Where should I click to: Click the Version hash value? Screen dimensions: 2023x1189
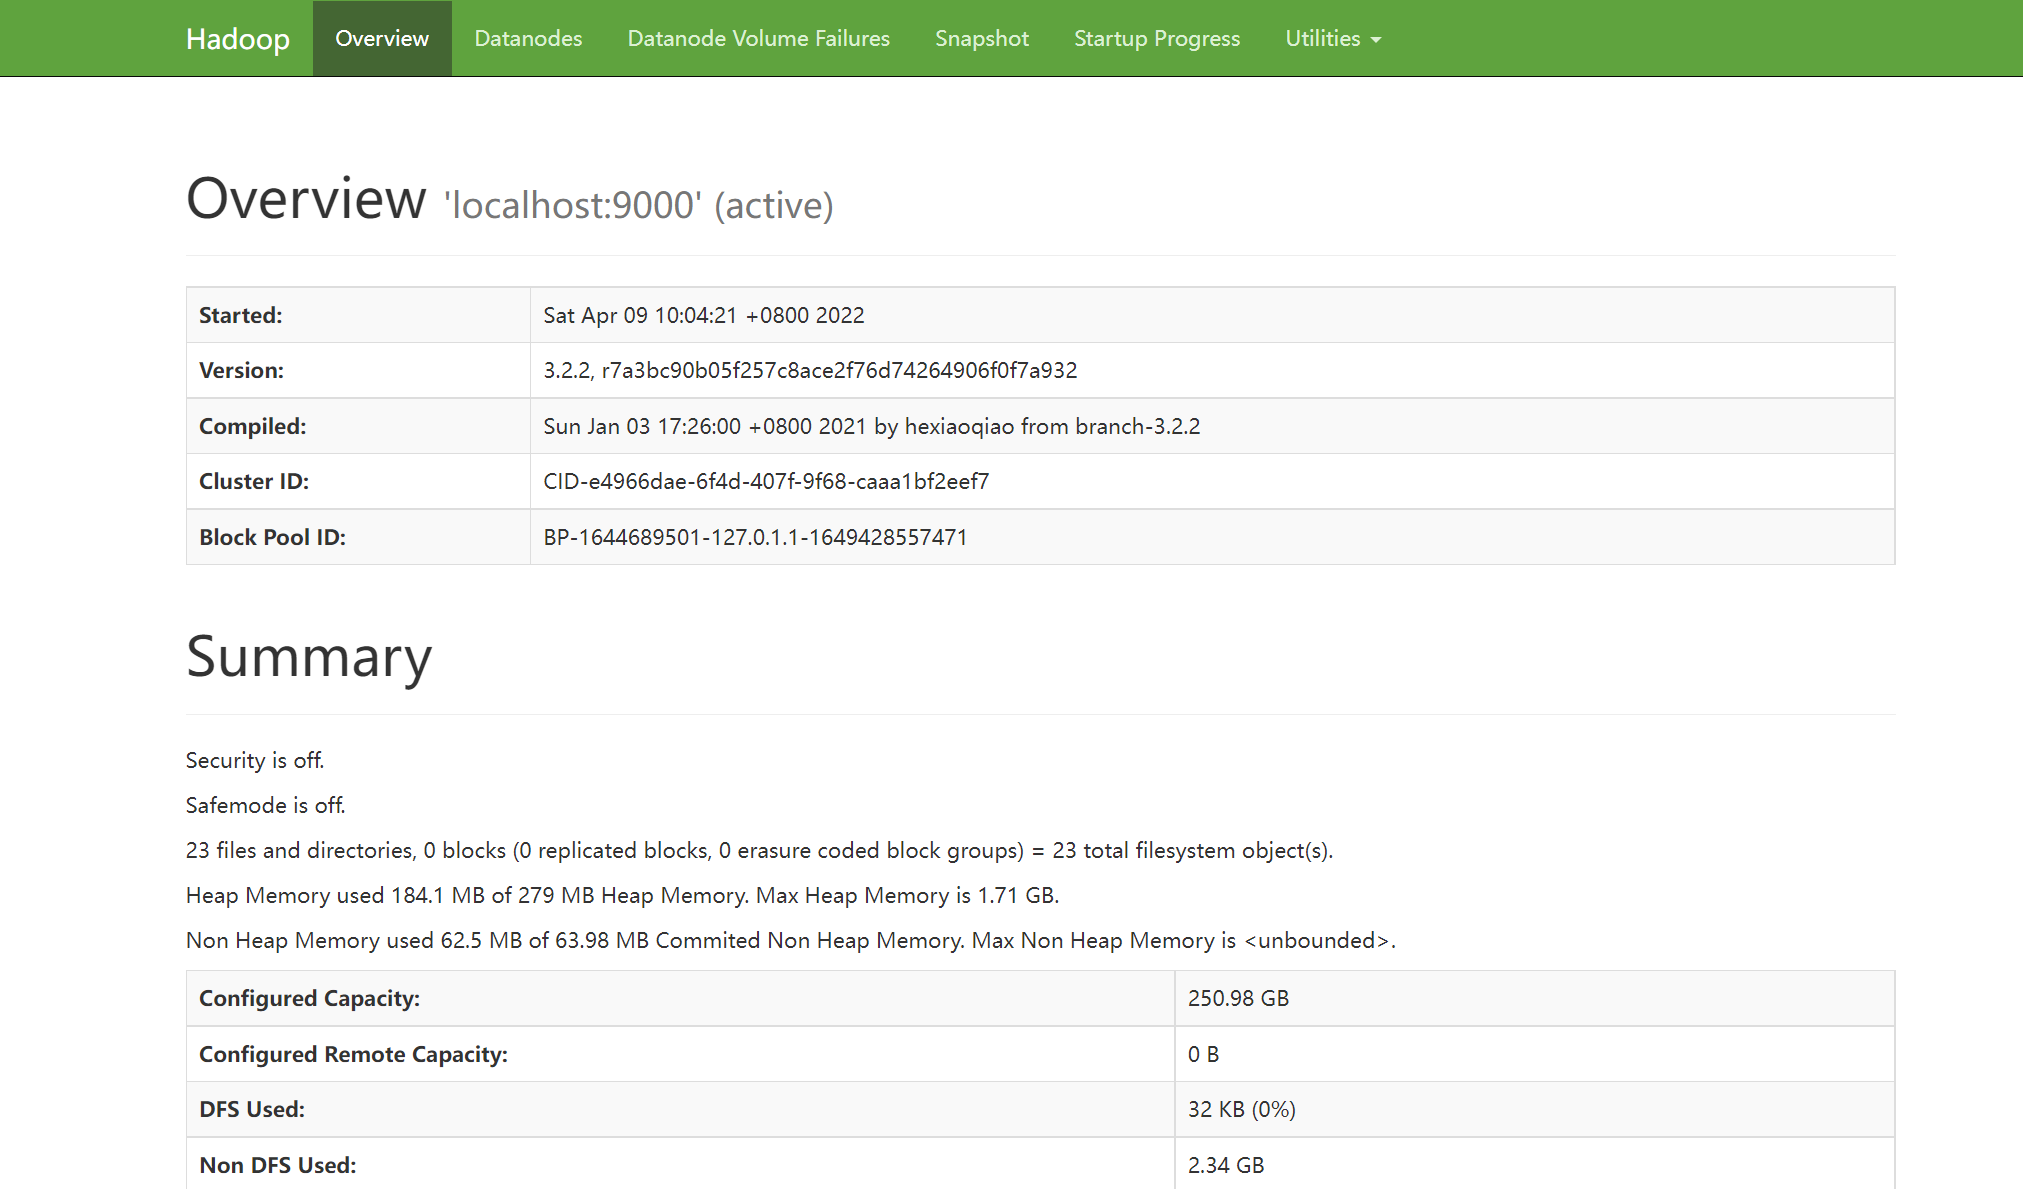(x=809, y=370)
